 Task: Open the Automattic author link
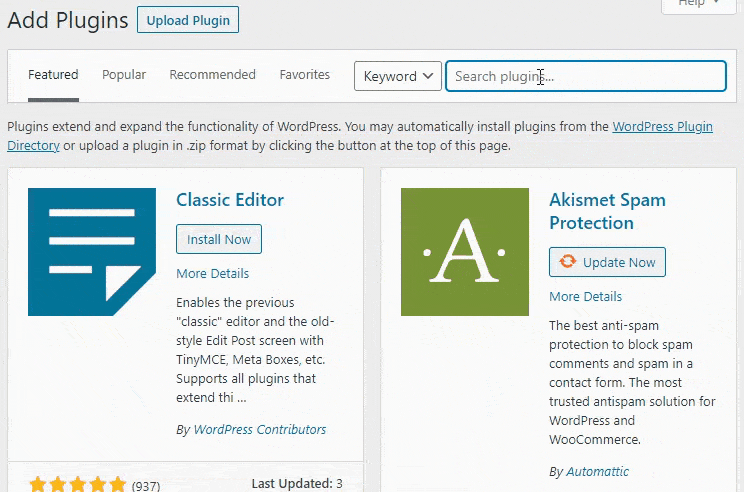pyautogui.click(x=597, y=472)
